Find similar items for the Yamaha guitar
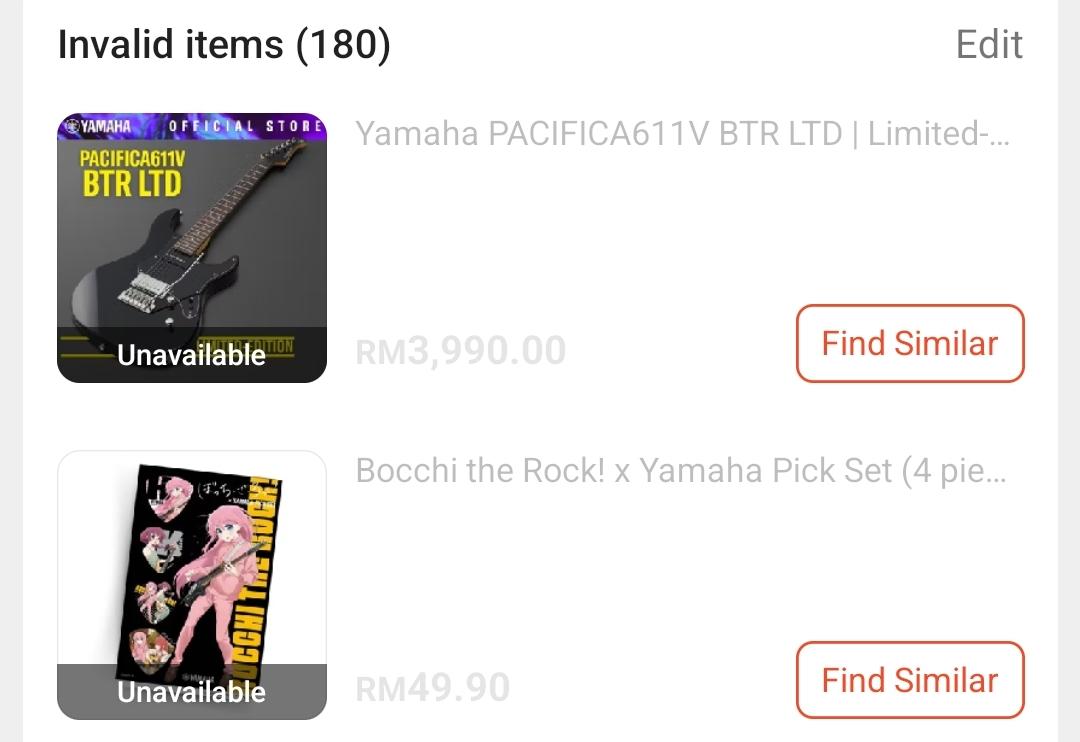The width and height of the screenshot is (1080, 742). (x=910, y=344)
